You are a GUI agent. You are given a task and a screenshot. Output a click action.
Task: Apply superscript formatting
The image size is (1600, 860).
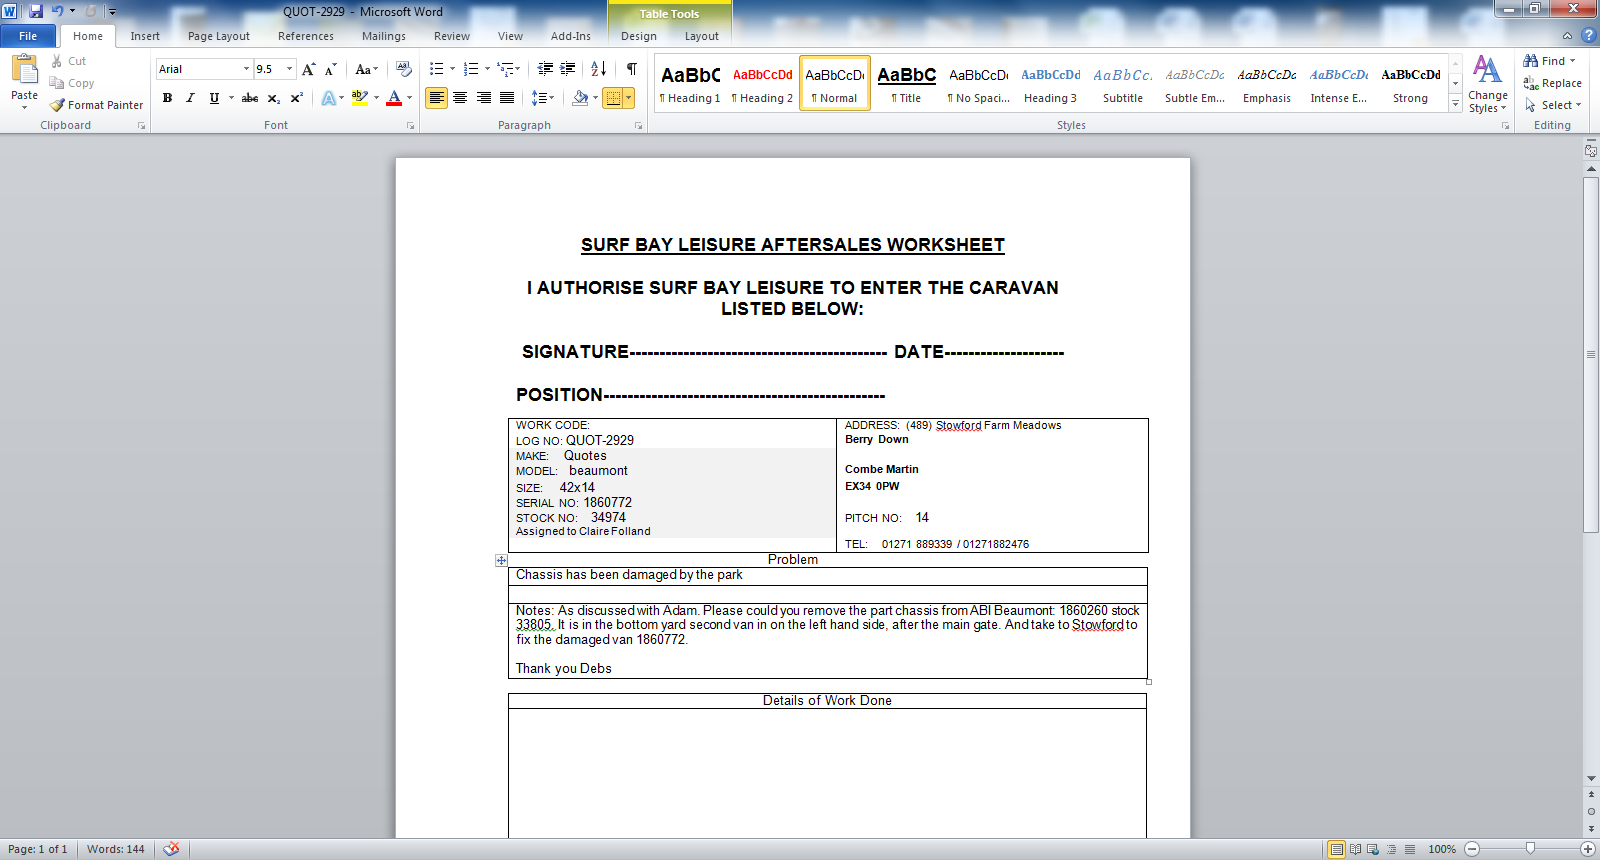click(x=296, y=98)
